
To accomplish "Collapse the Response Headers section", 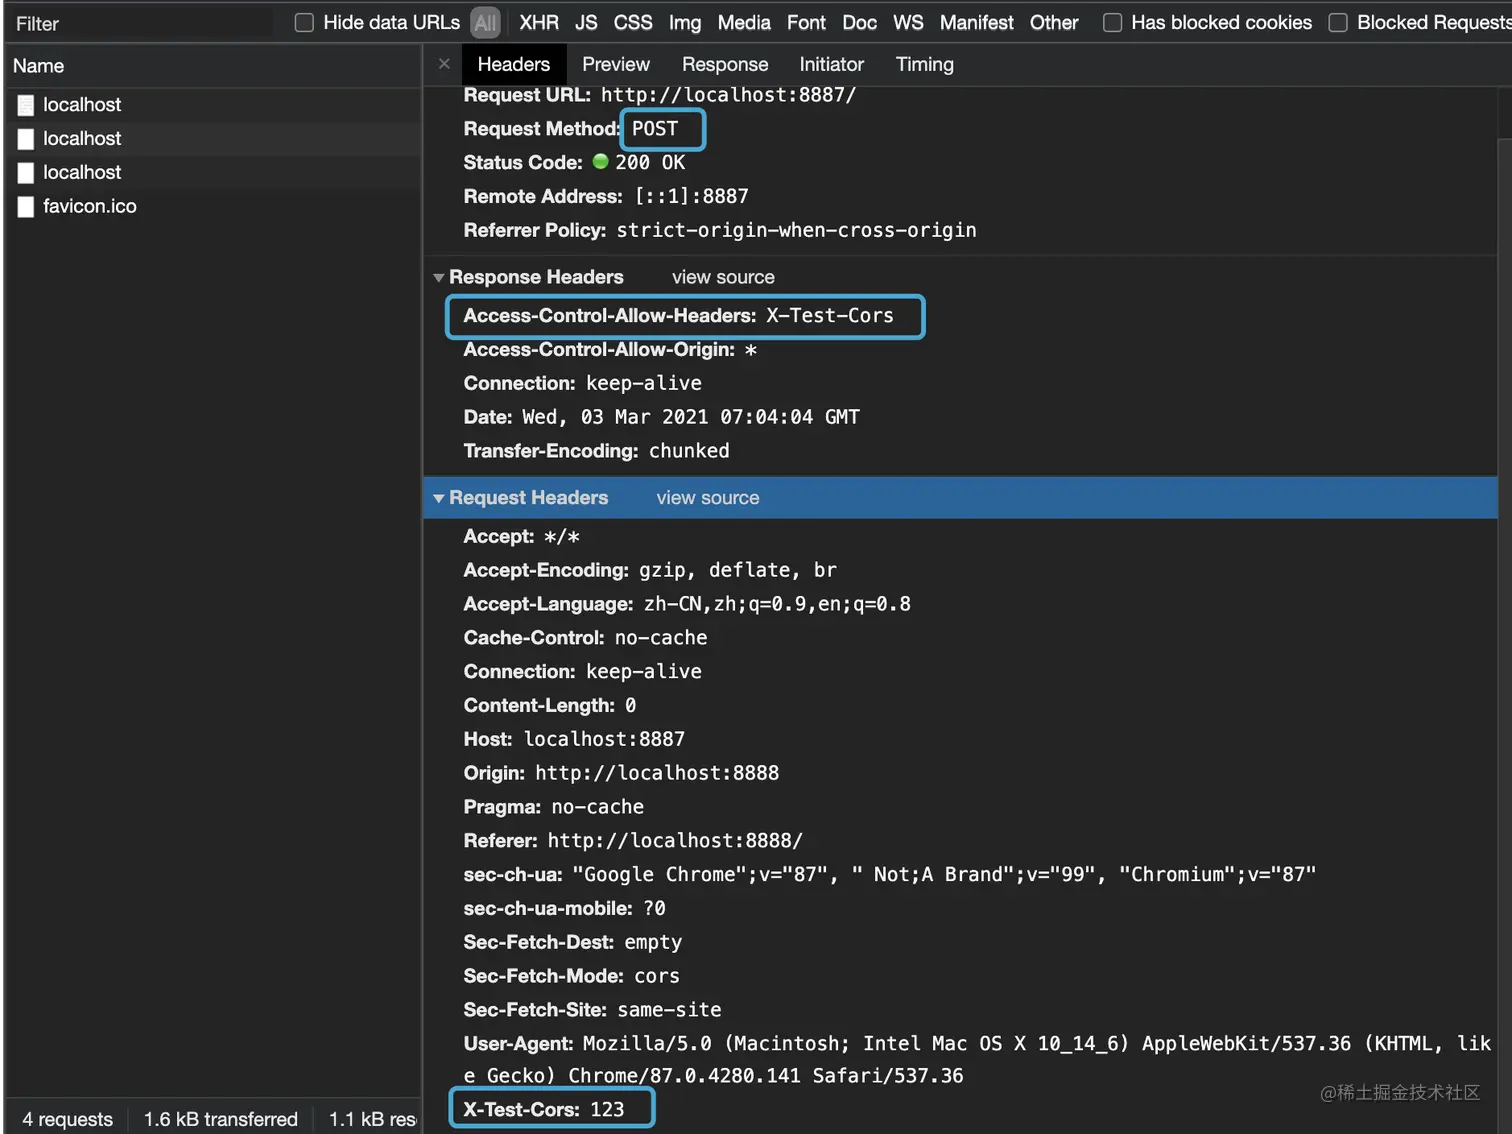I will pos(438,278).
